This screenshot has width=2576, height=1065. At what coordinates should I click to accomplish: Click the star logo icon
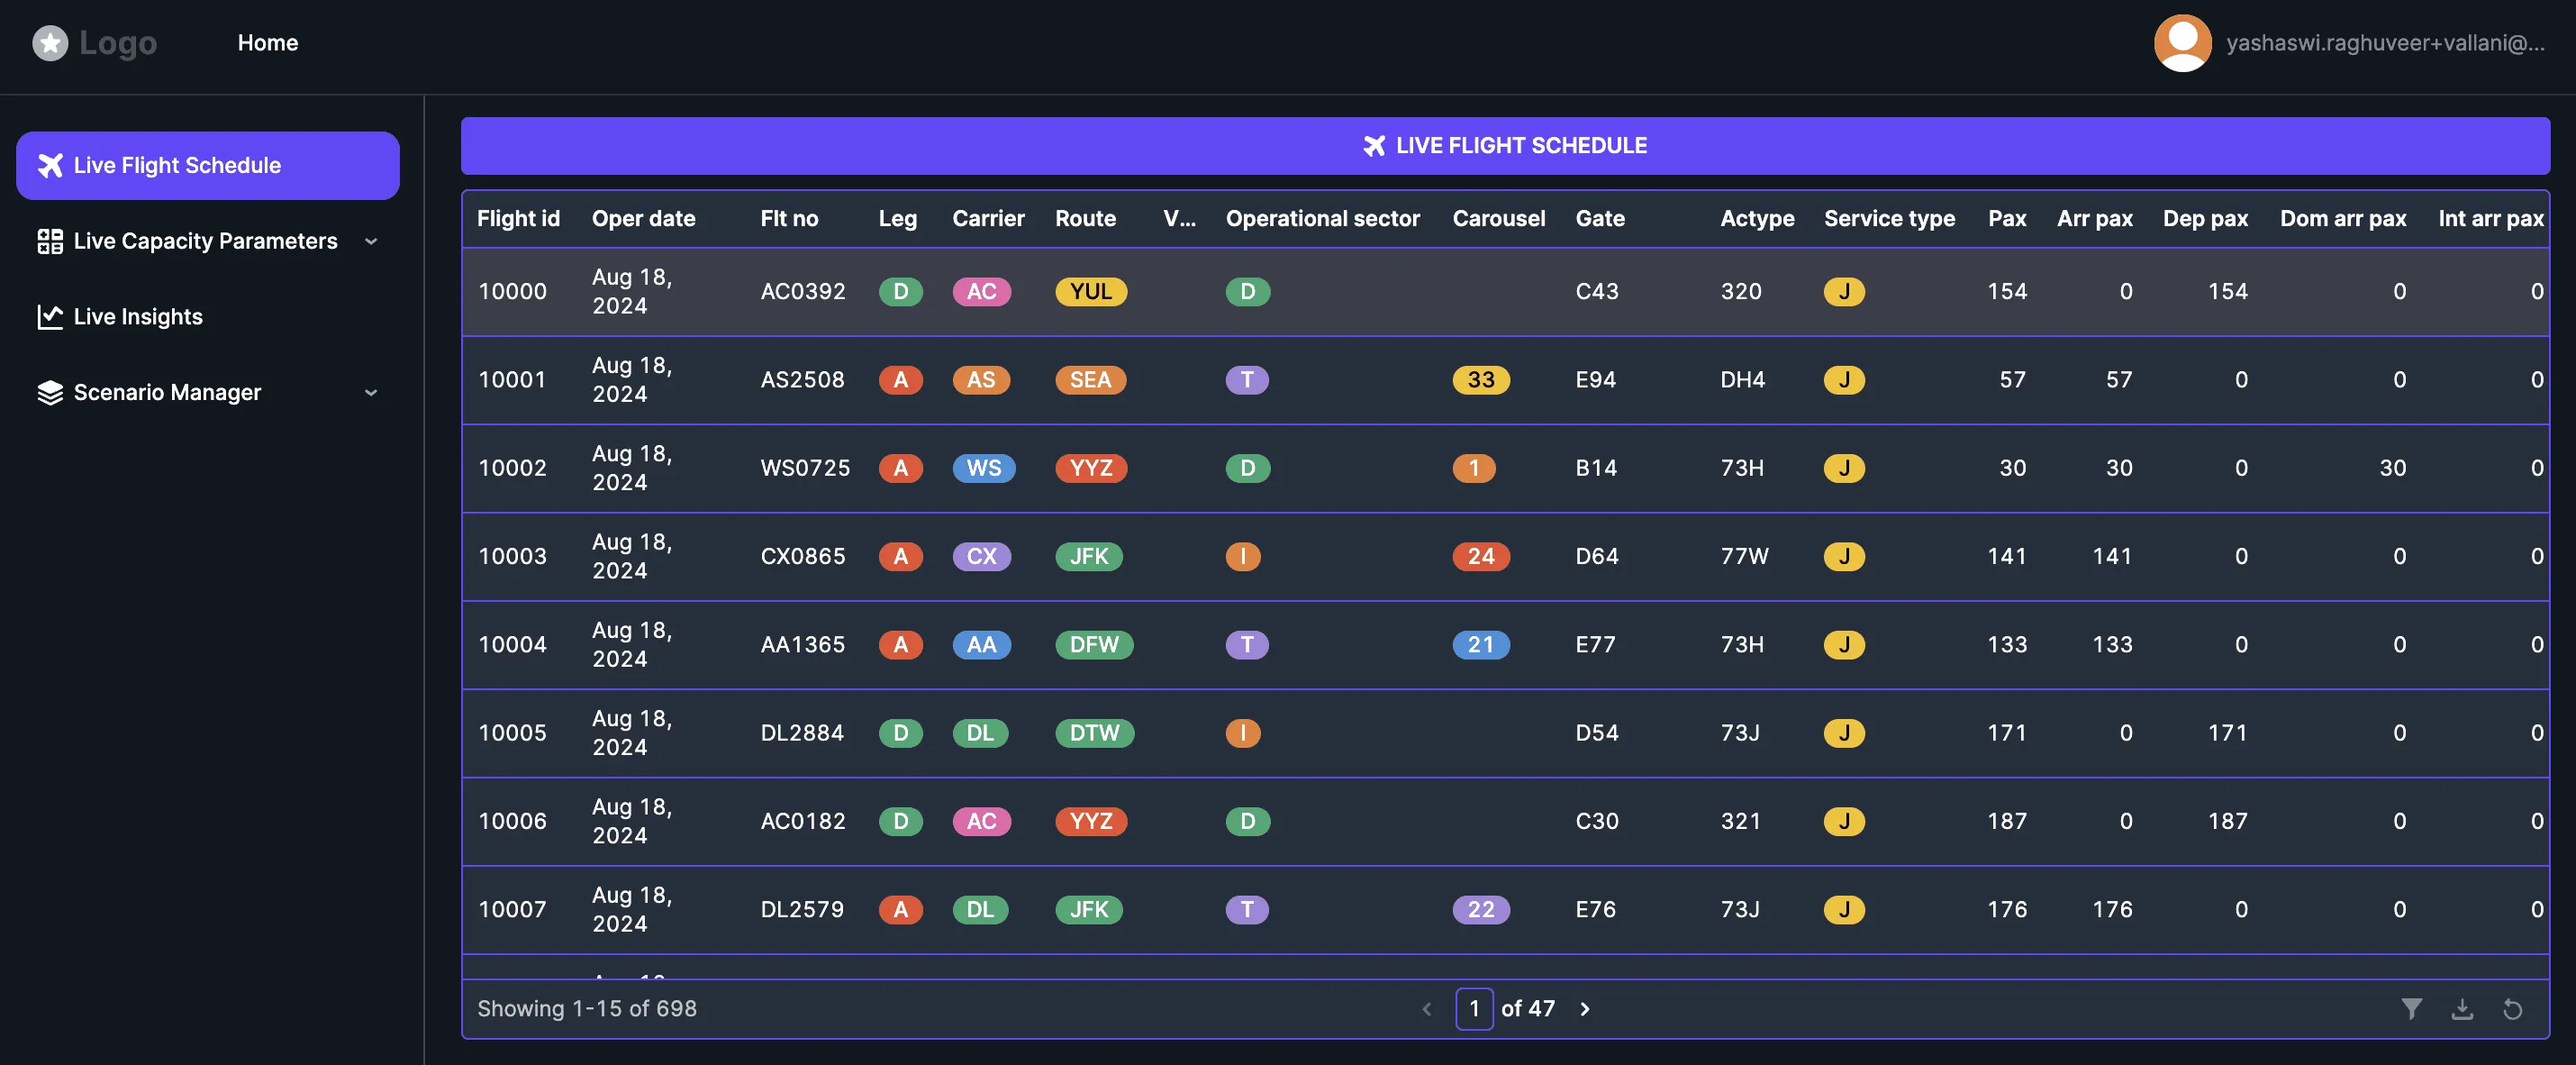pos(50,43)
